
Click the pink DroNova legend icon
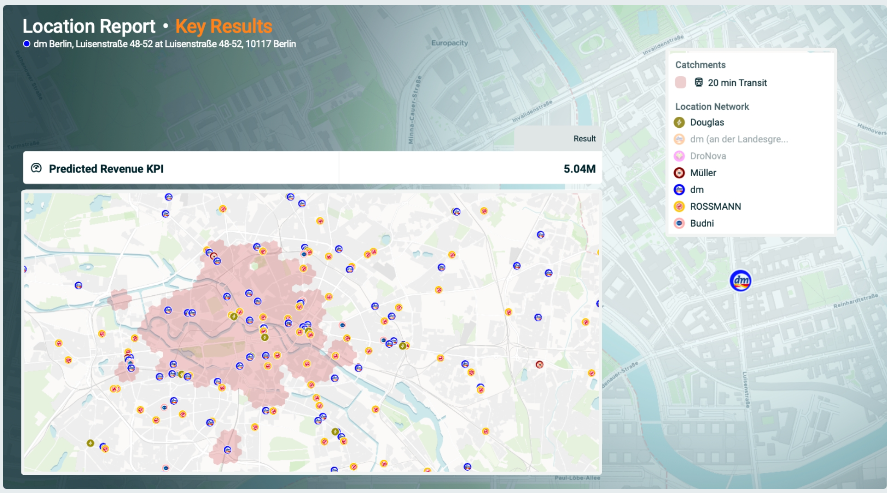click(679, 156)
